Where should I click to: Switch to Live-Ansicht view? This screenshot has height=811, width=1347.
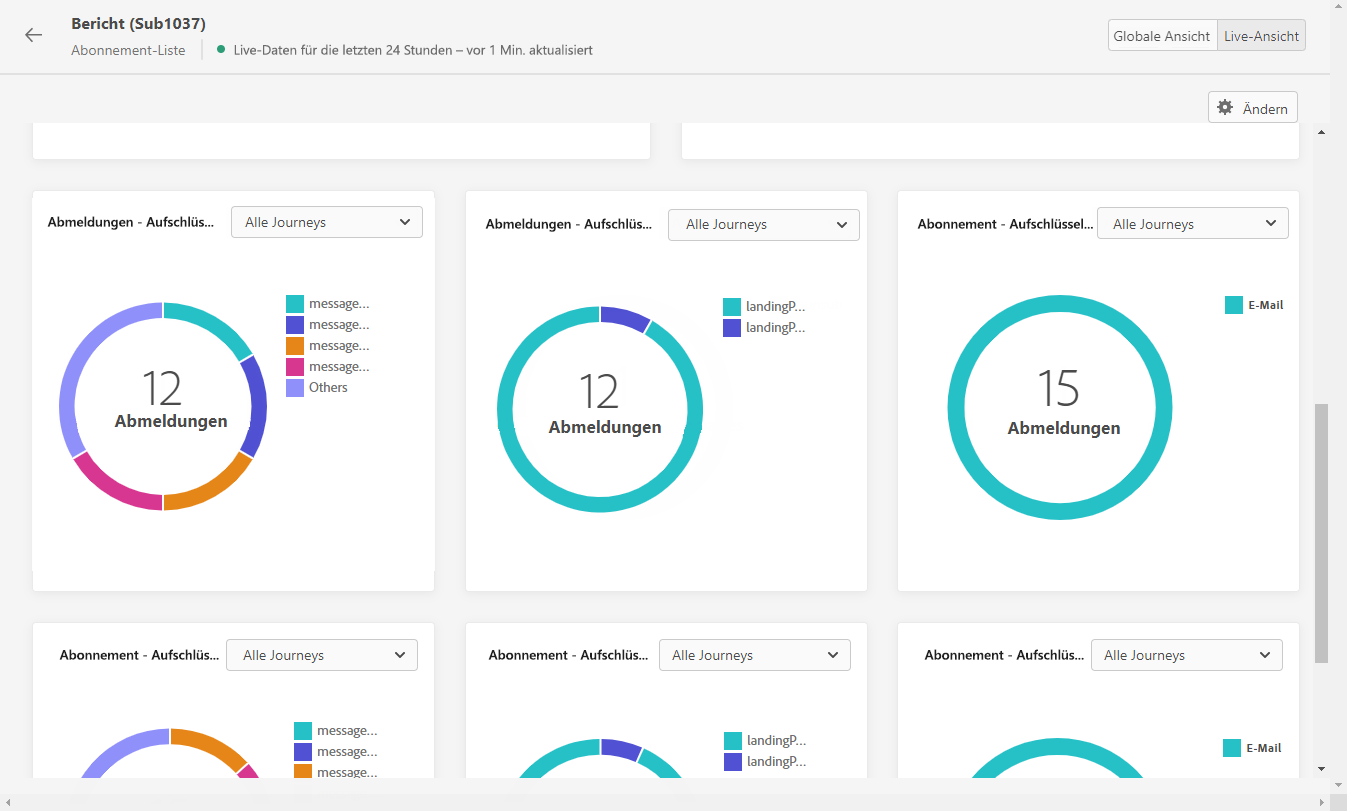pyautogui.click(x=1261, y=36)
